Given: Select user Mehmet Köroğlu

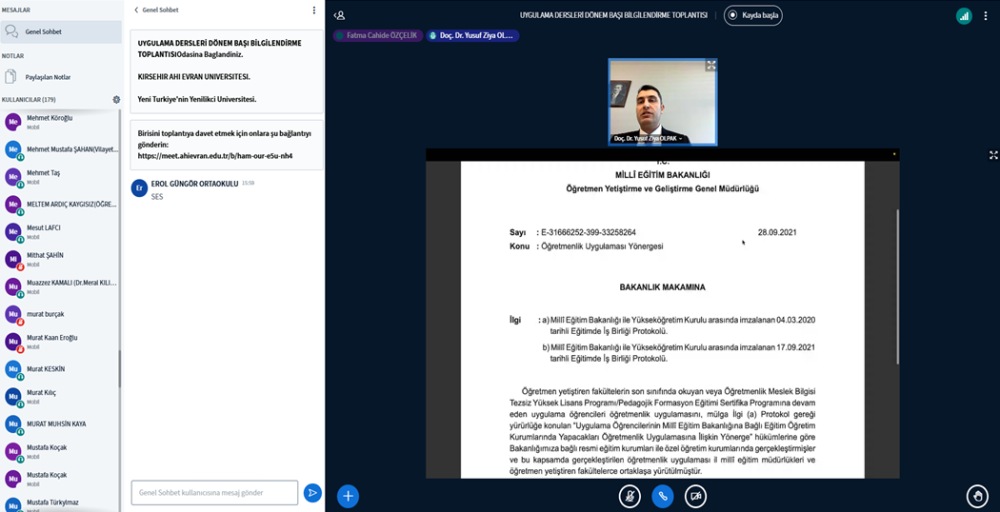Looking at the screenshot, I should pos(61,122).
